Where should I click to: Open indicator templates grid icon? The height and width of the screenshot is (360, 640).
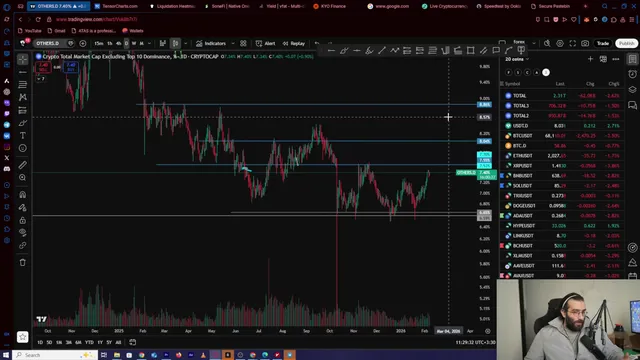tap(243, 43)
